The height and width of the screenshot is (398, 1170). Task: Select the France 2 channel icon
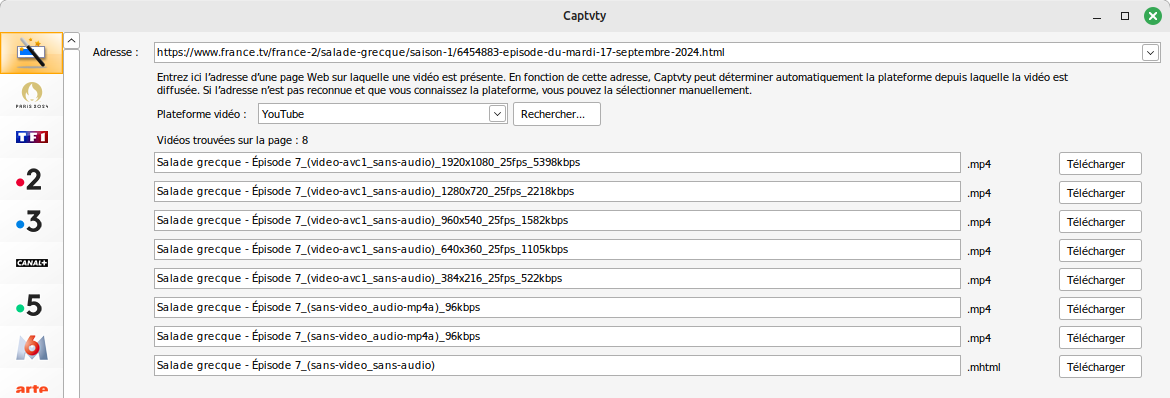click(31, 178)
